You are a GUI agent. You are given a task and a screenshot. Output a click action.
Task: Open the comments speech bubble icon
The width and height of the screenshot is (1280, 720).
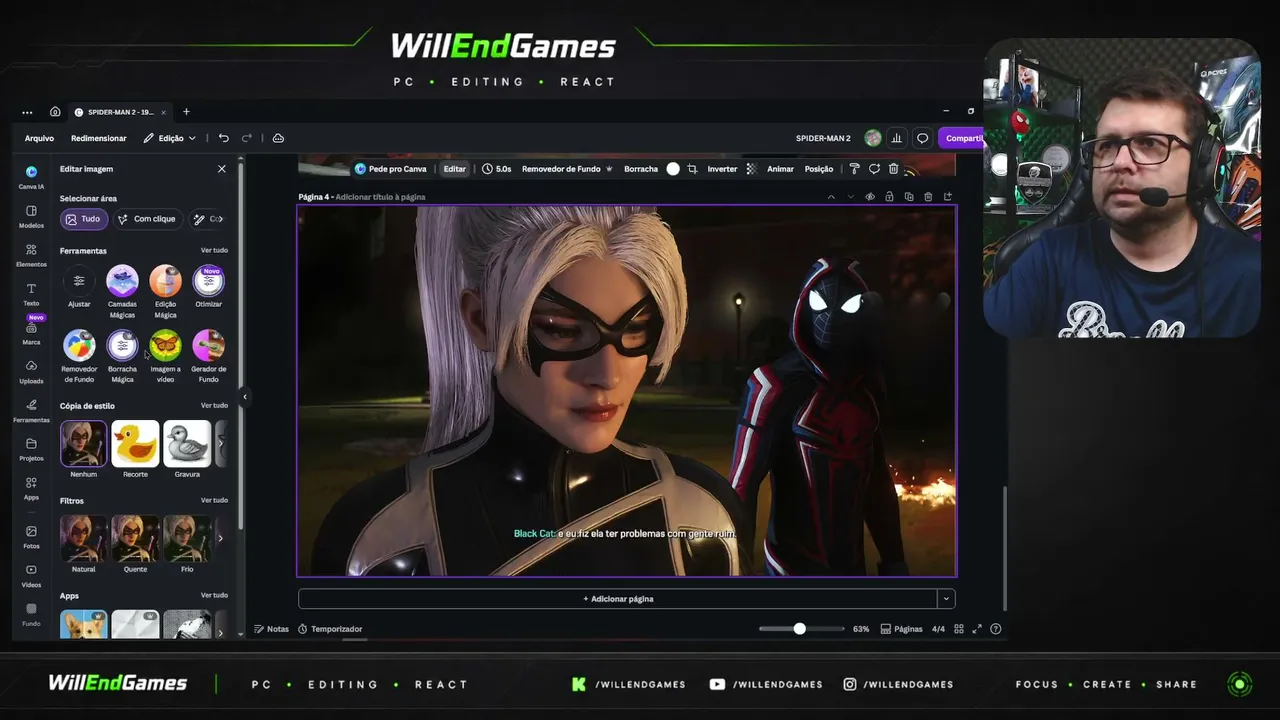click(923, 138)
